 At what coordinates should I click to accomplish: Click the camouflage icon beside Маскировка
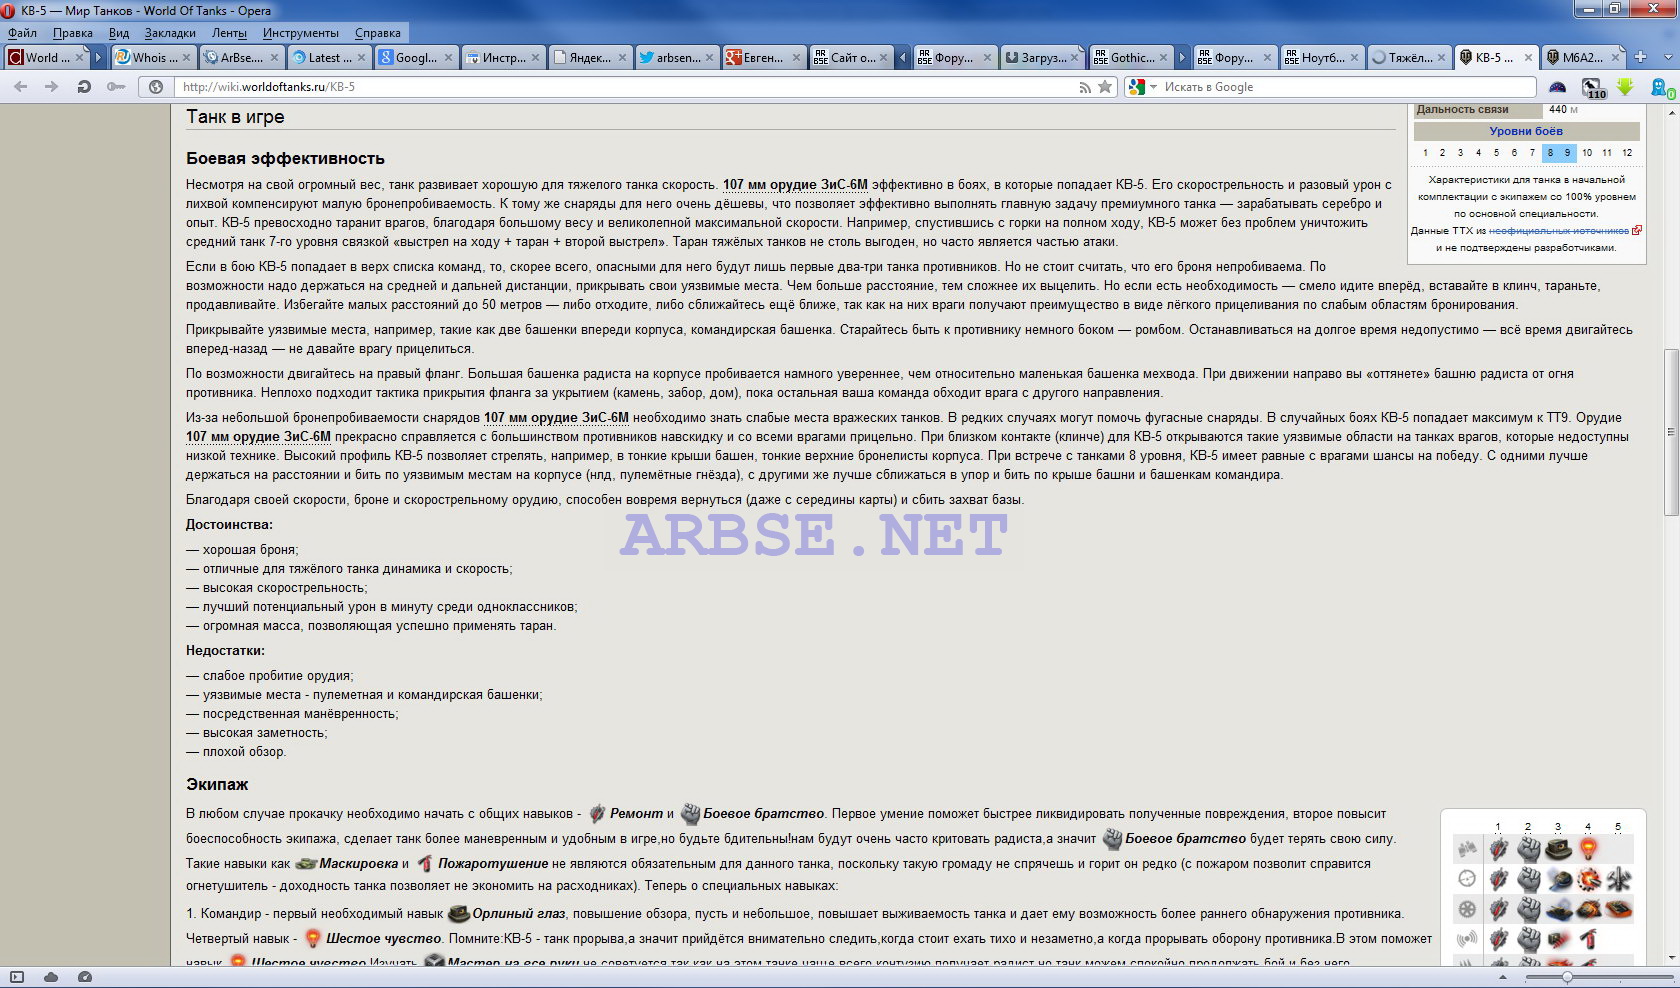coord(306,863)
